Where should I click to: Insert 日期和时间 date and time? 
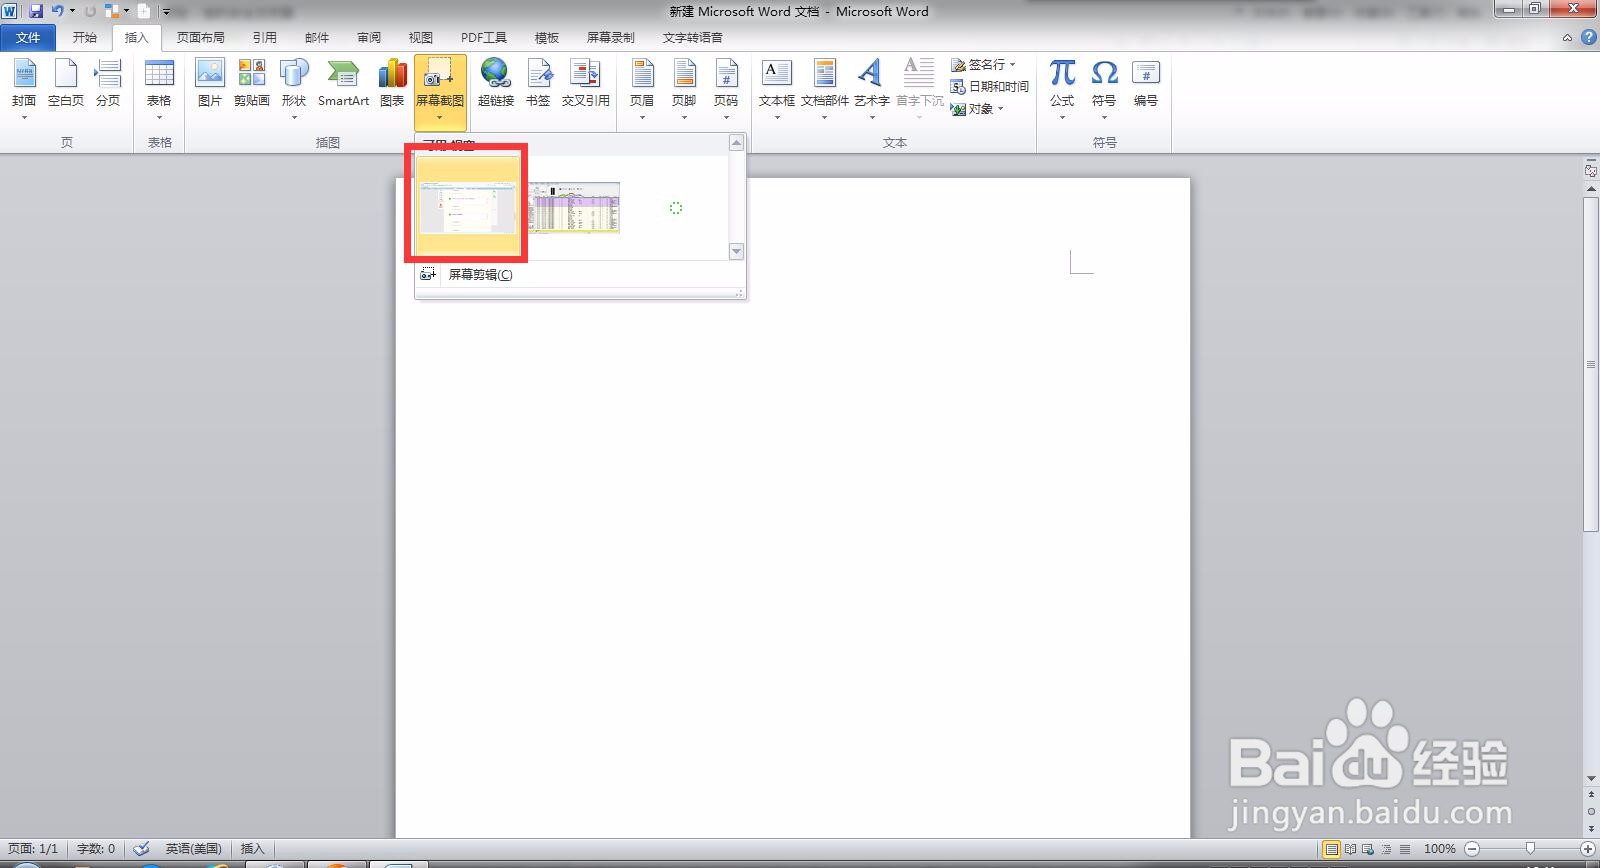[989, 86]
